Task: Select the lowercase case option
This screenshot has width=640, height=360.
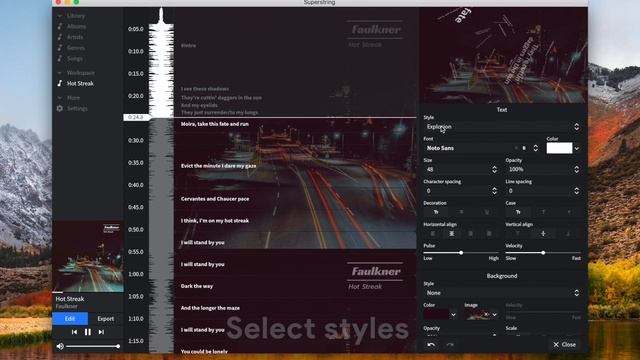Action: click(x=569, y=212)
